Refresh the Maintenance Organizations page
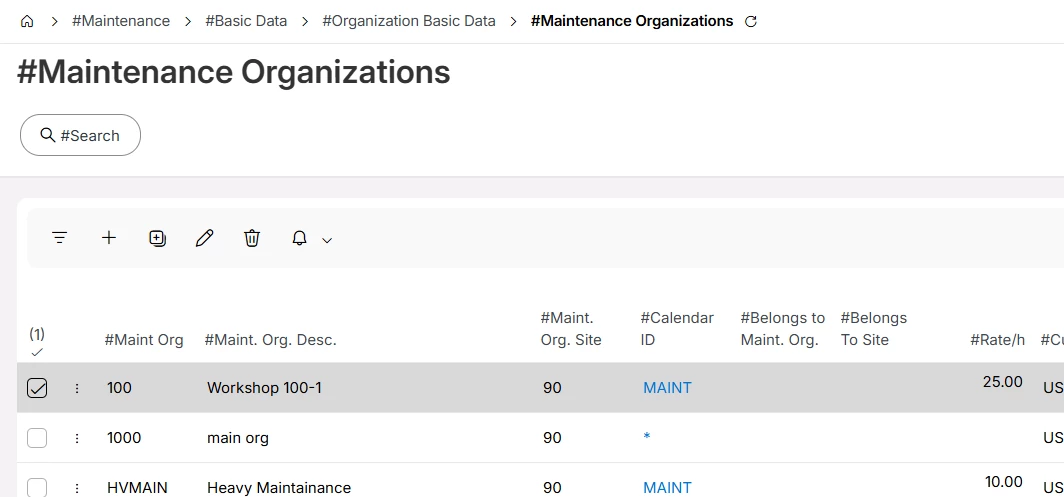The width and height of the screenshot is (1064, 497). tap(751, 21)
